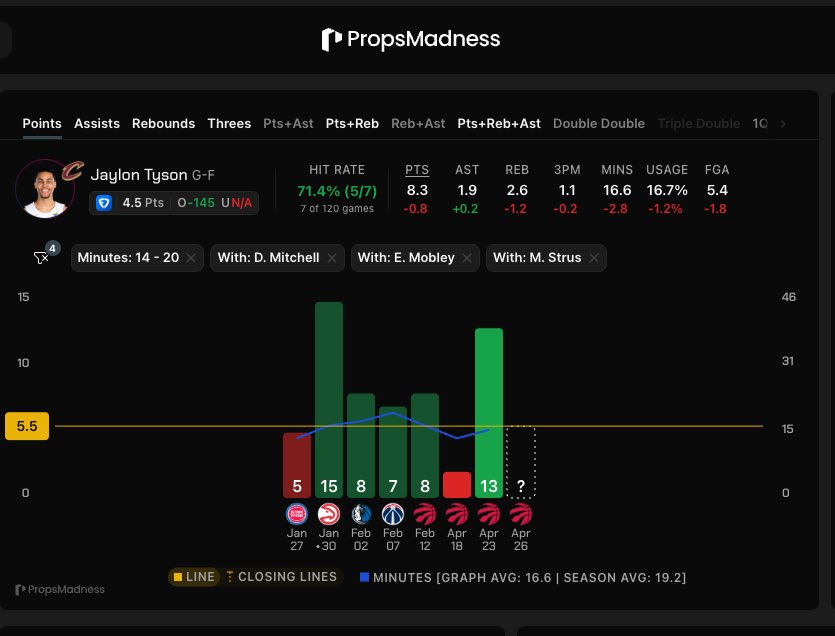Screen dimensions: 835x636
Task: Click the PropsMadness logo at the top
Action: pos(411,39)
